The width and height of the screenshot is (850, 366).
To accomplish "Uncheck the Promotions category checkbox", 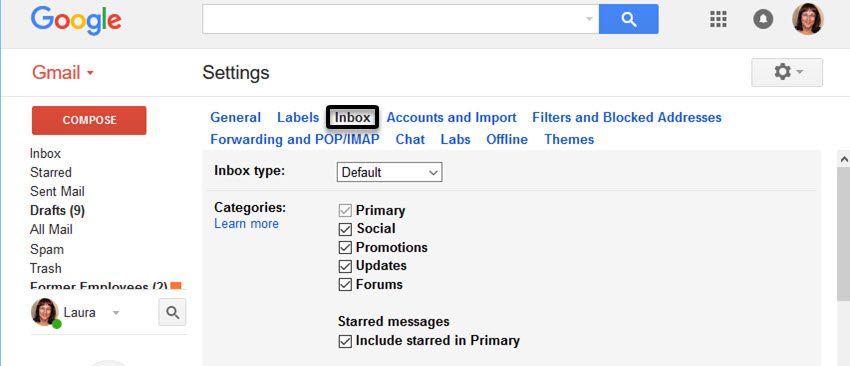I will [345, 248].
